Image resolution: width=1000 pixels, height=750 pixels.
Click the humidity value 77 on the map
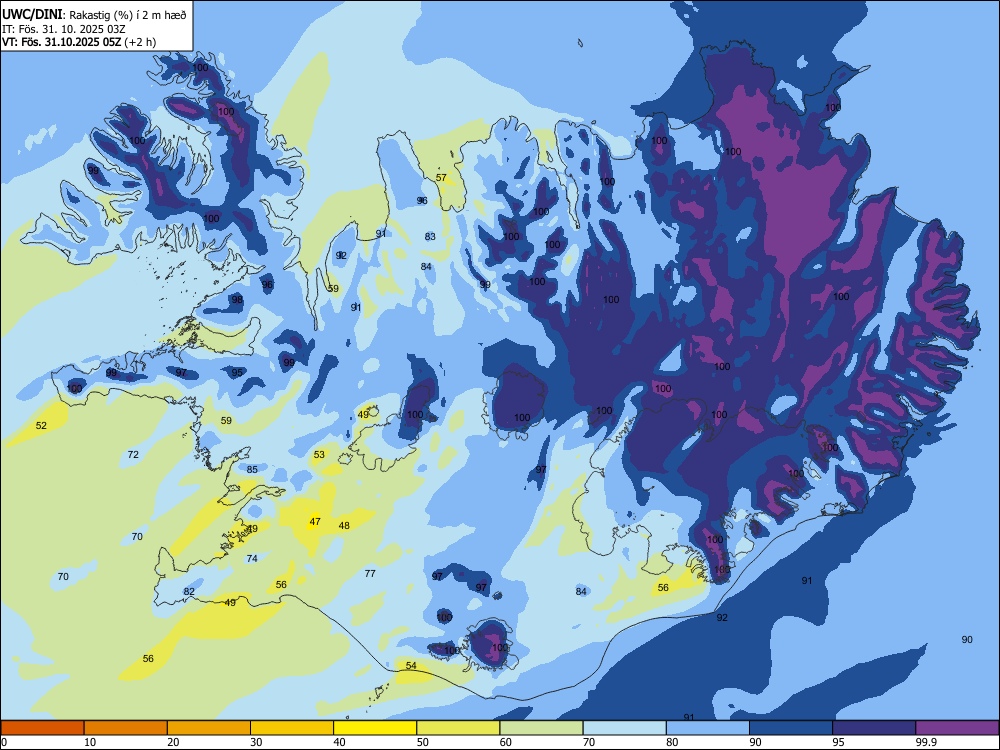[370, 573]
